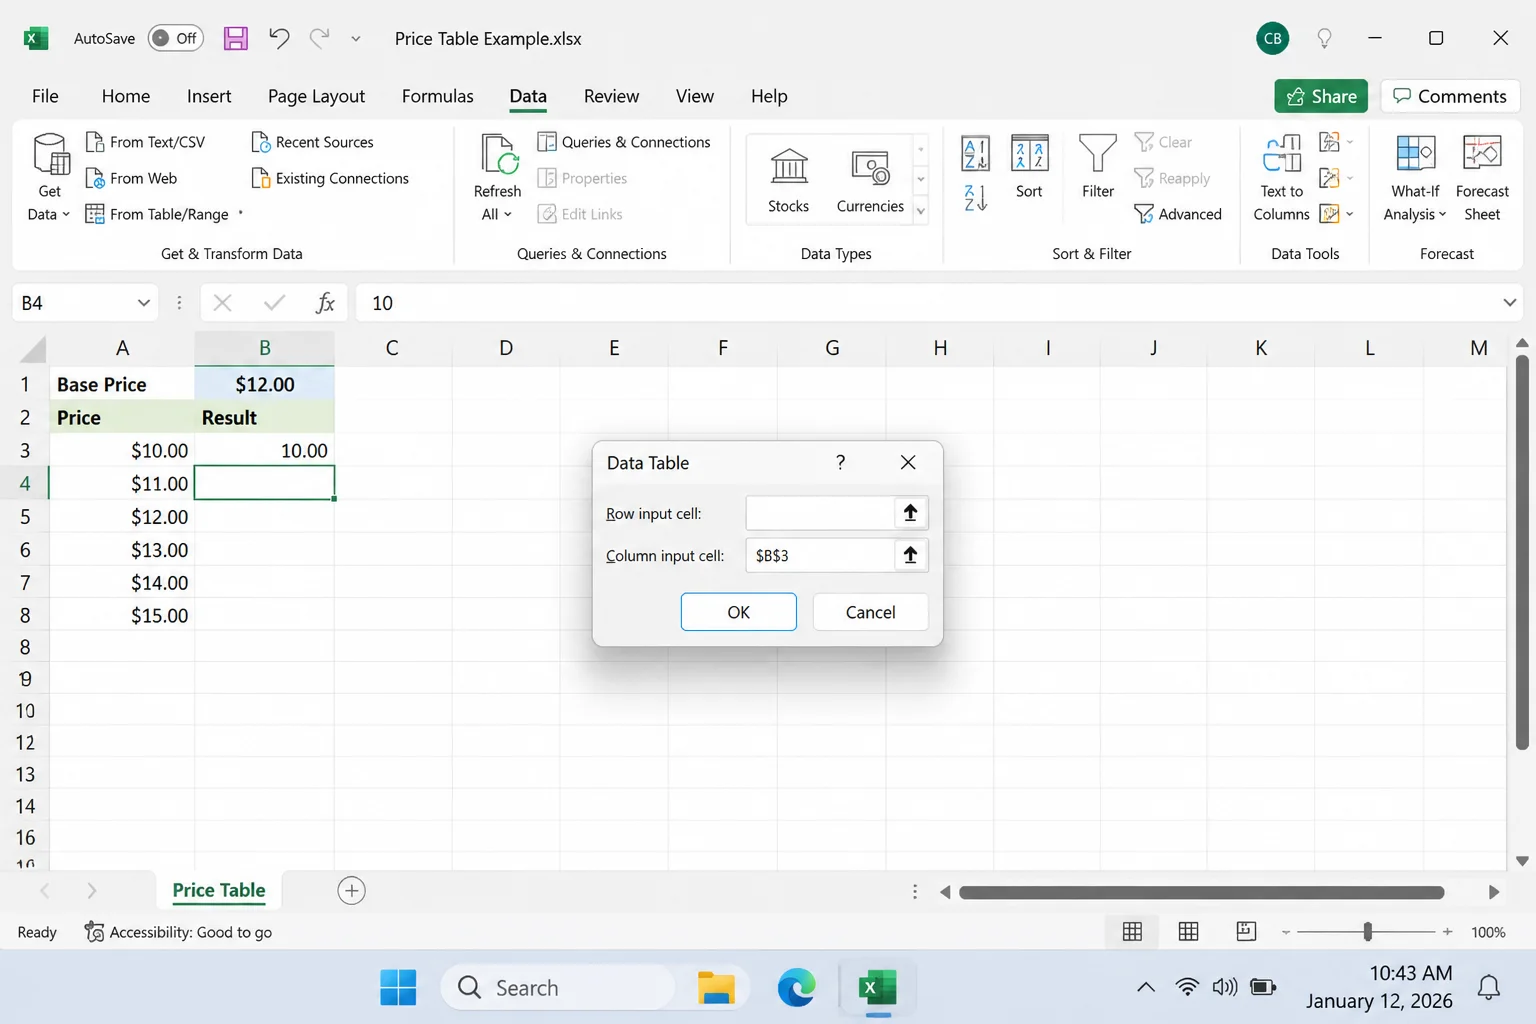Launch Text to Columns wizard
This screenshot has width=1536, height=1024.
click(x=1281, y=178)
